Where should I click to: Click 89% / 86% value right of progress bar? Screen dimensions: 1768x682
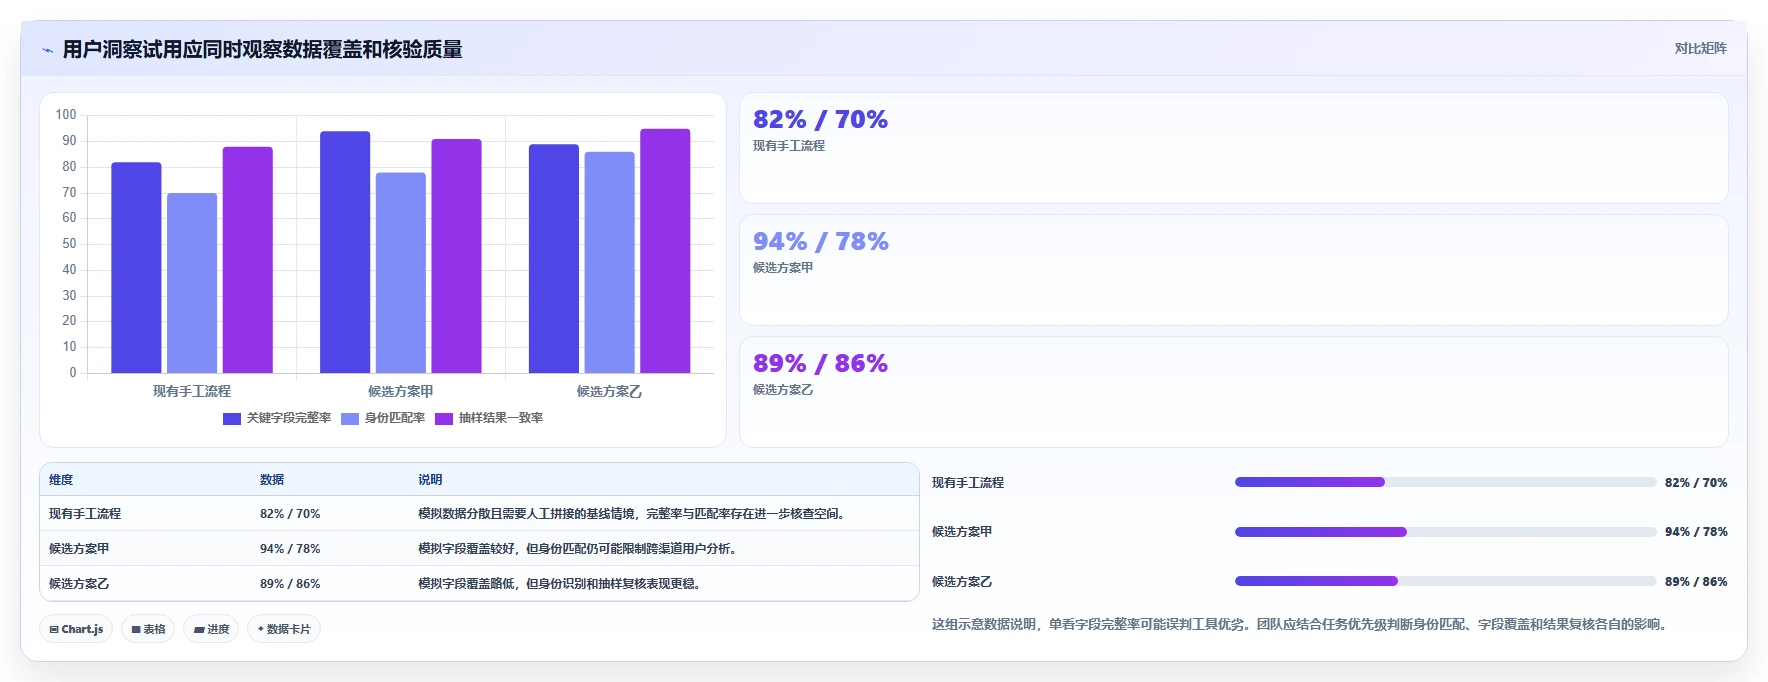coord(1696,582)
